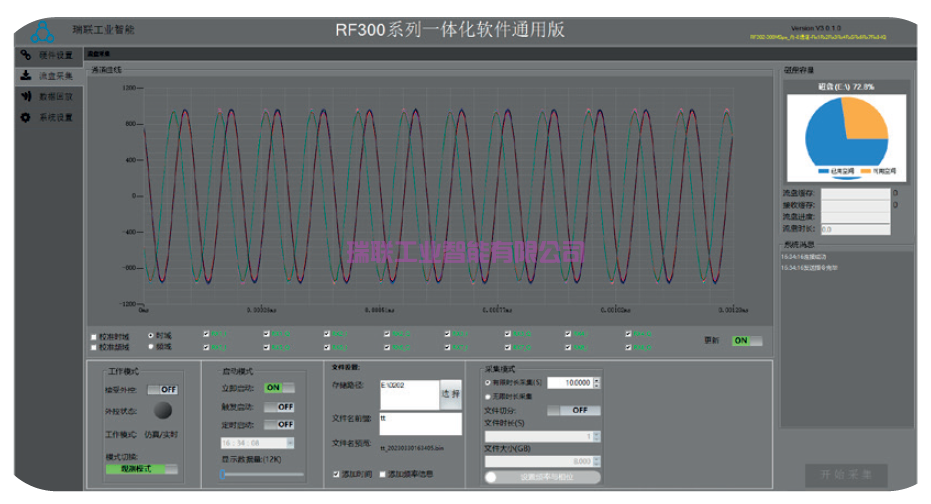Select the 频域 radio button

tap(151, 347)
